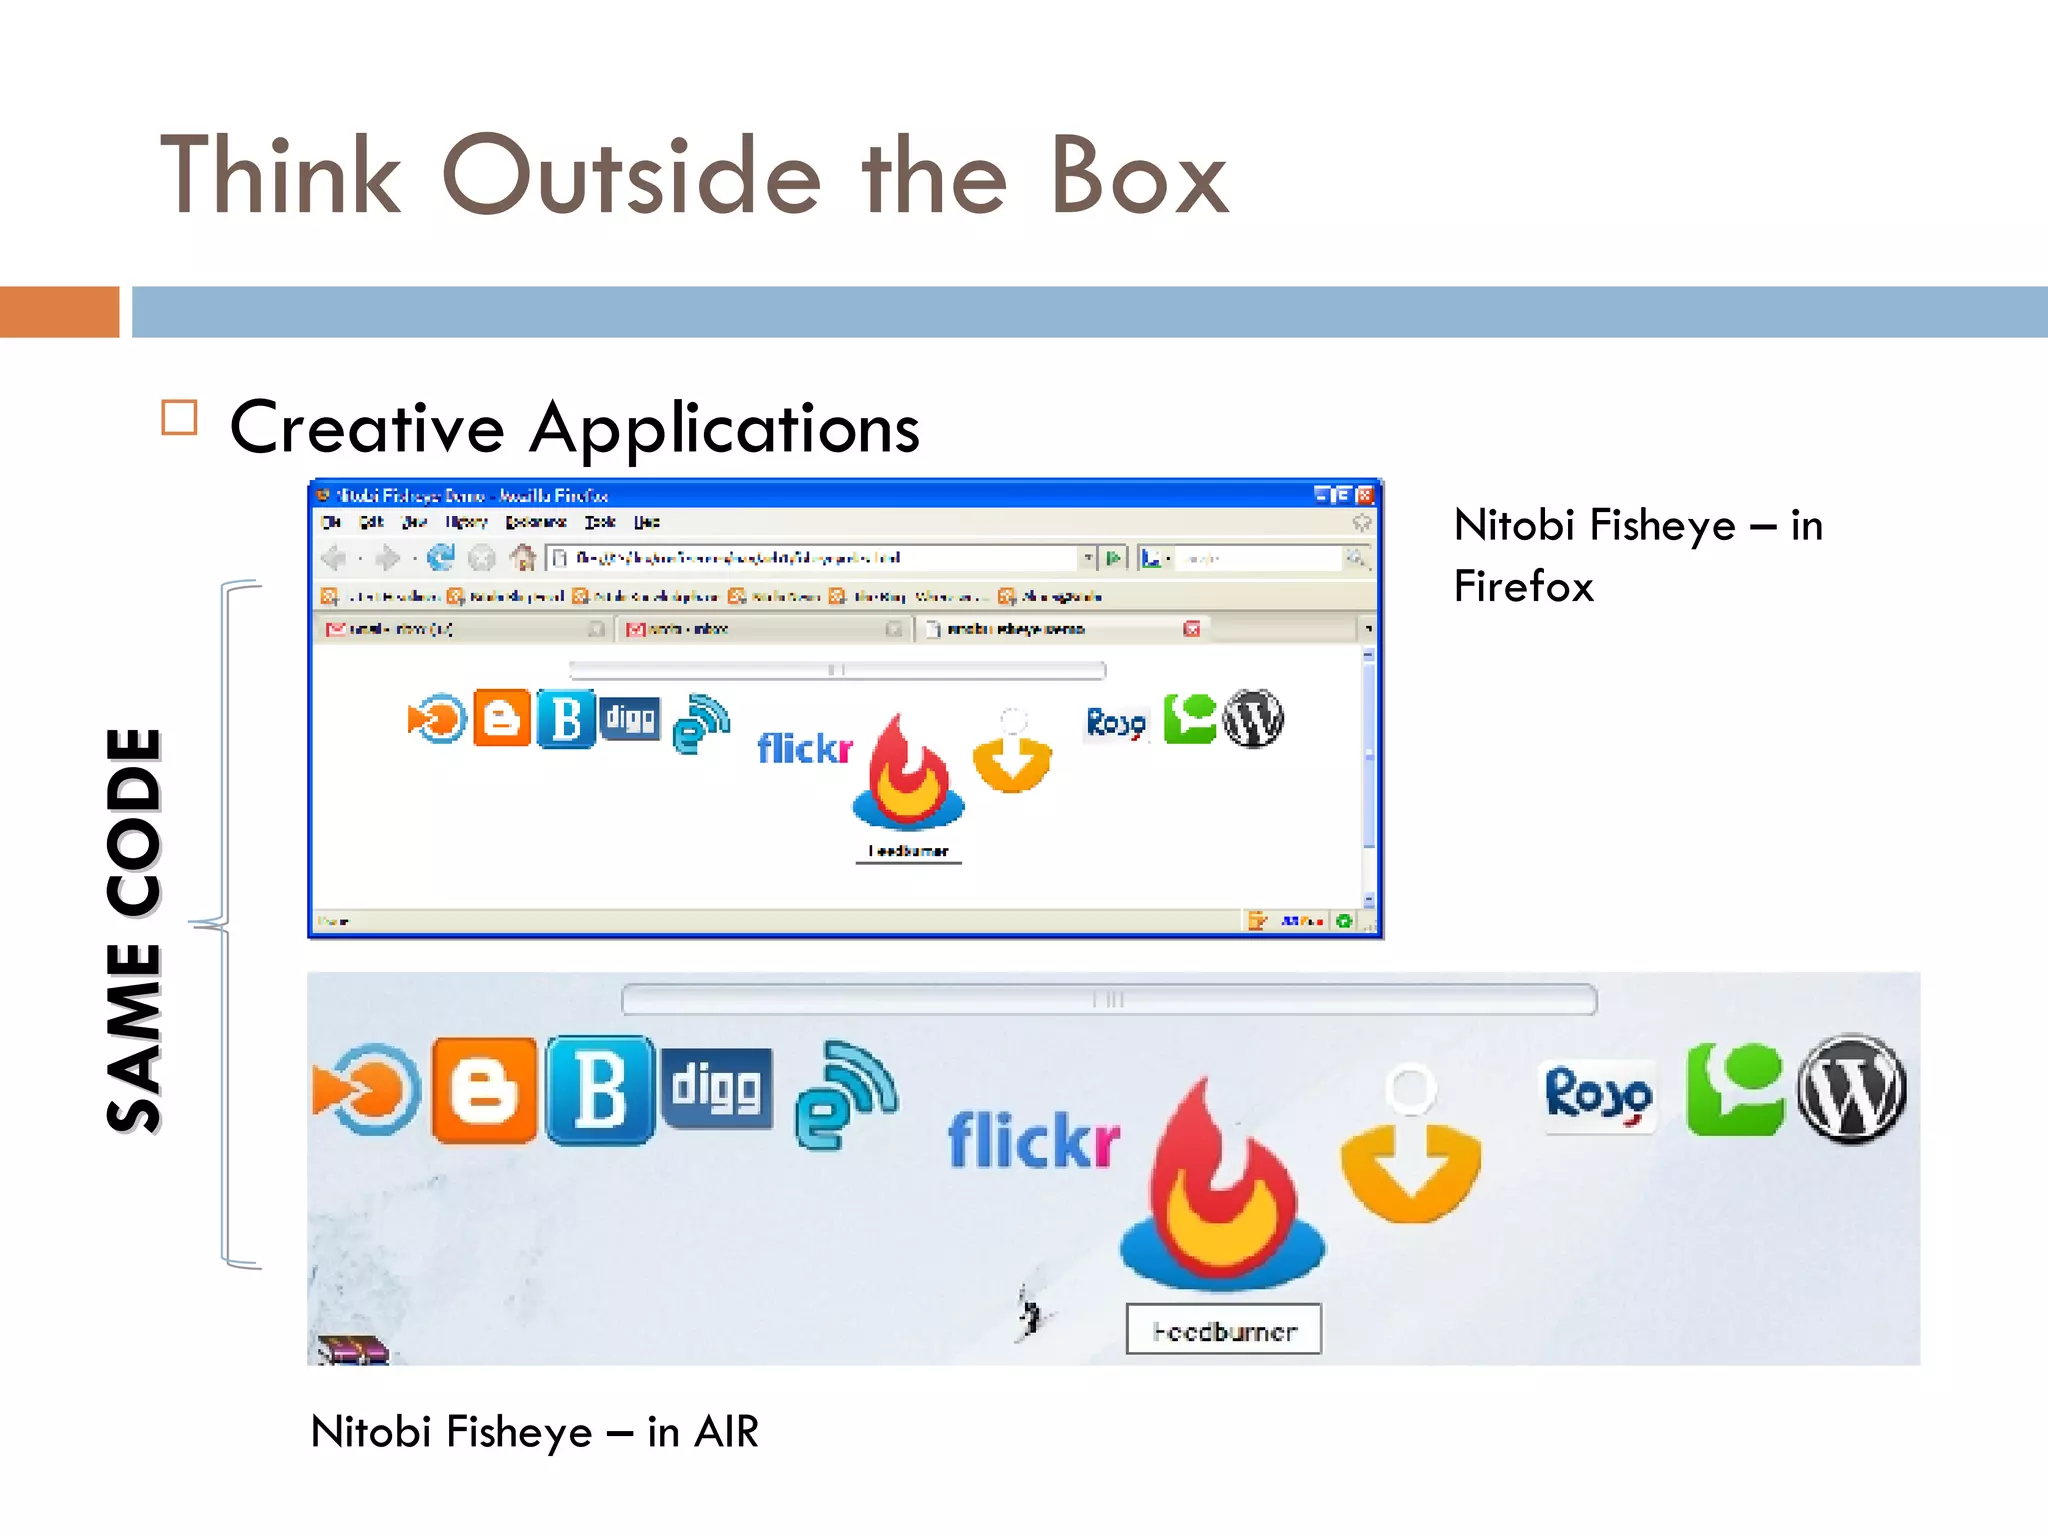
Task: Click the search magnifier in Firefox search box
Action: pyautogui.click(x=1355, y=558)
